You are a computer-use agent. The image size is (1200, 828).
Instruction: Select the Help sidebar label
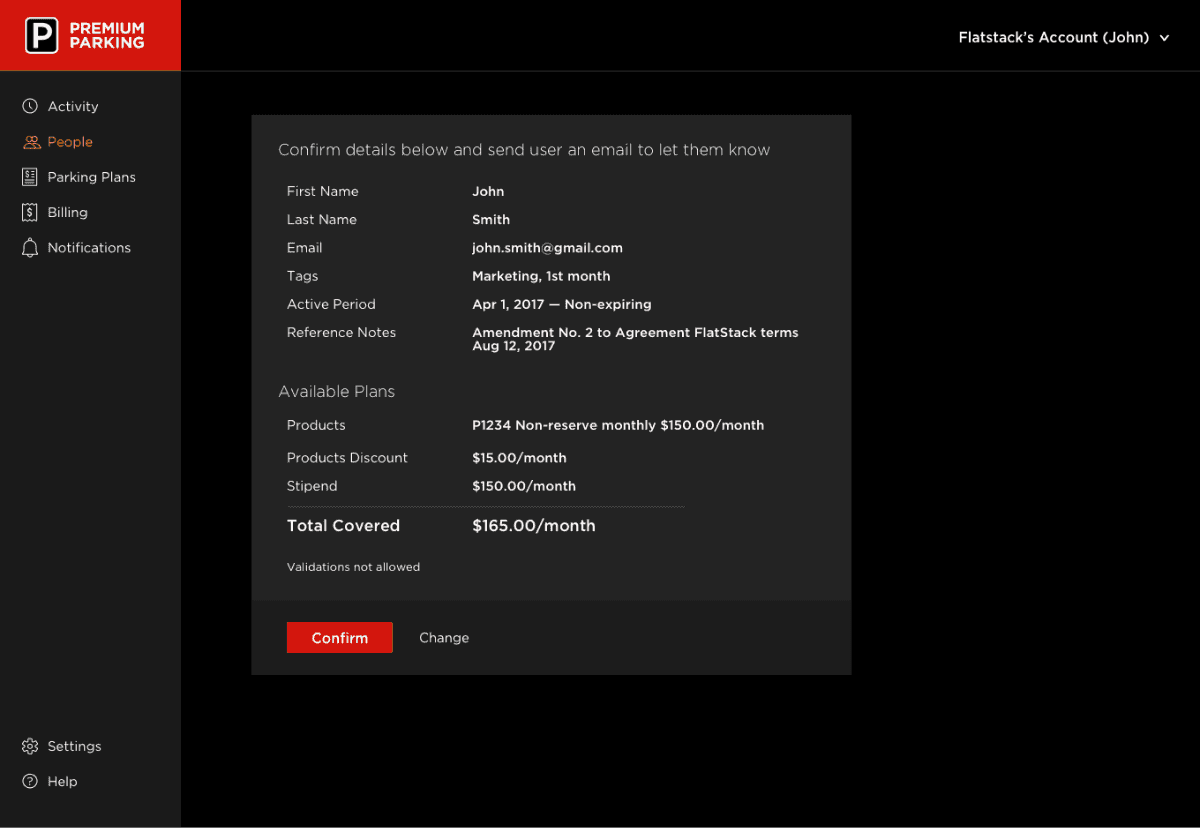click(62, 781)
